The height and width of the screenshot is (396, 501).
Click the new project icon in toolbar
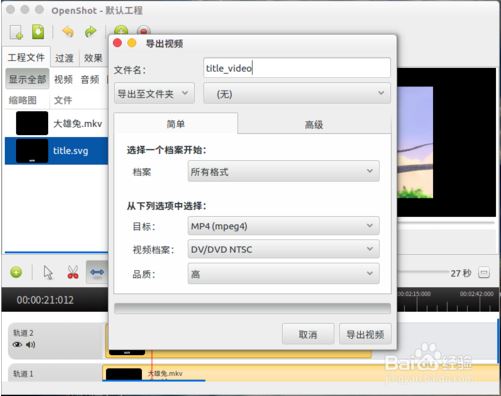tap(16, 33)
